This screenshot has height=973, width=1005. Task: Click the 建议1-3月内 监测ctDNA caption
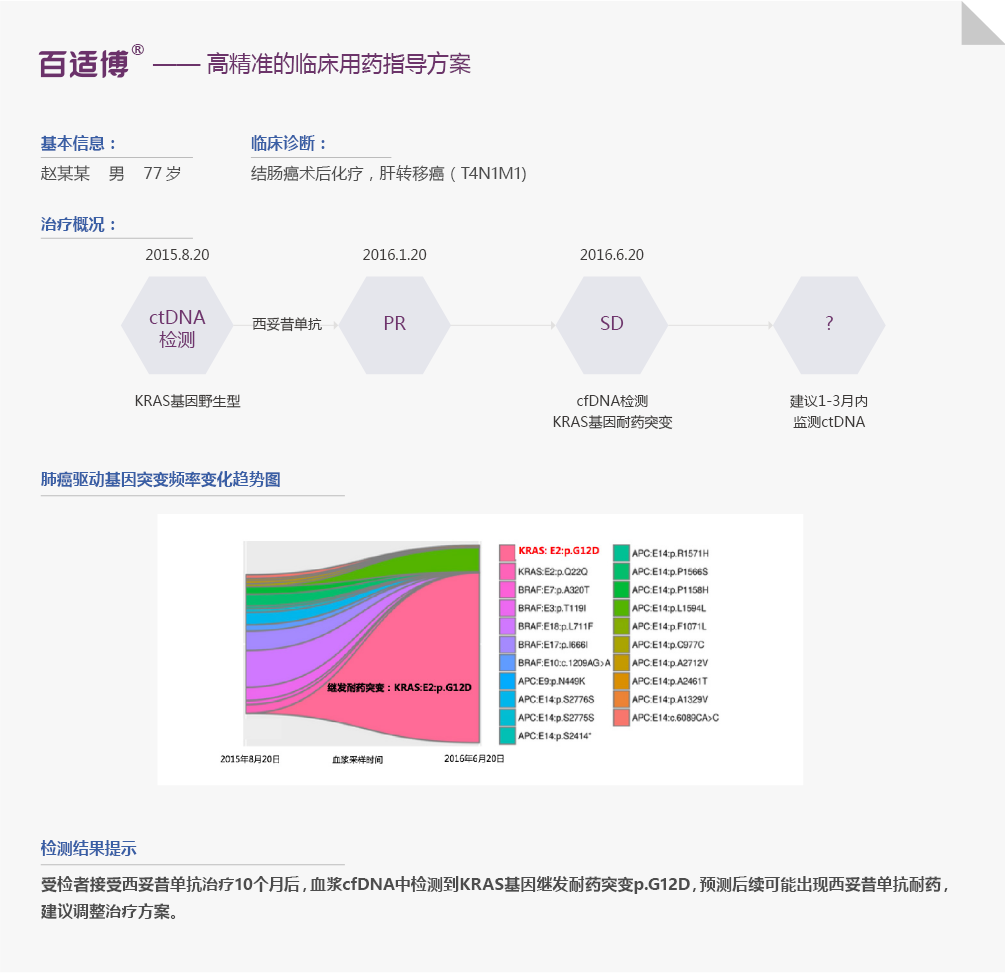pyautogui.click(x=829, y=412)
